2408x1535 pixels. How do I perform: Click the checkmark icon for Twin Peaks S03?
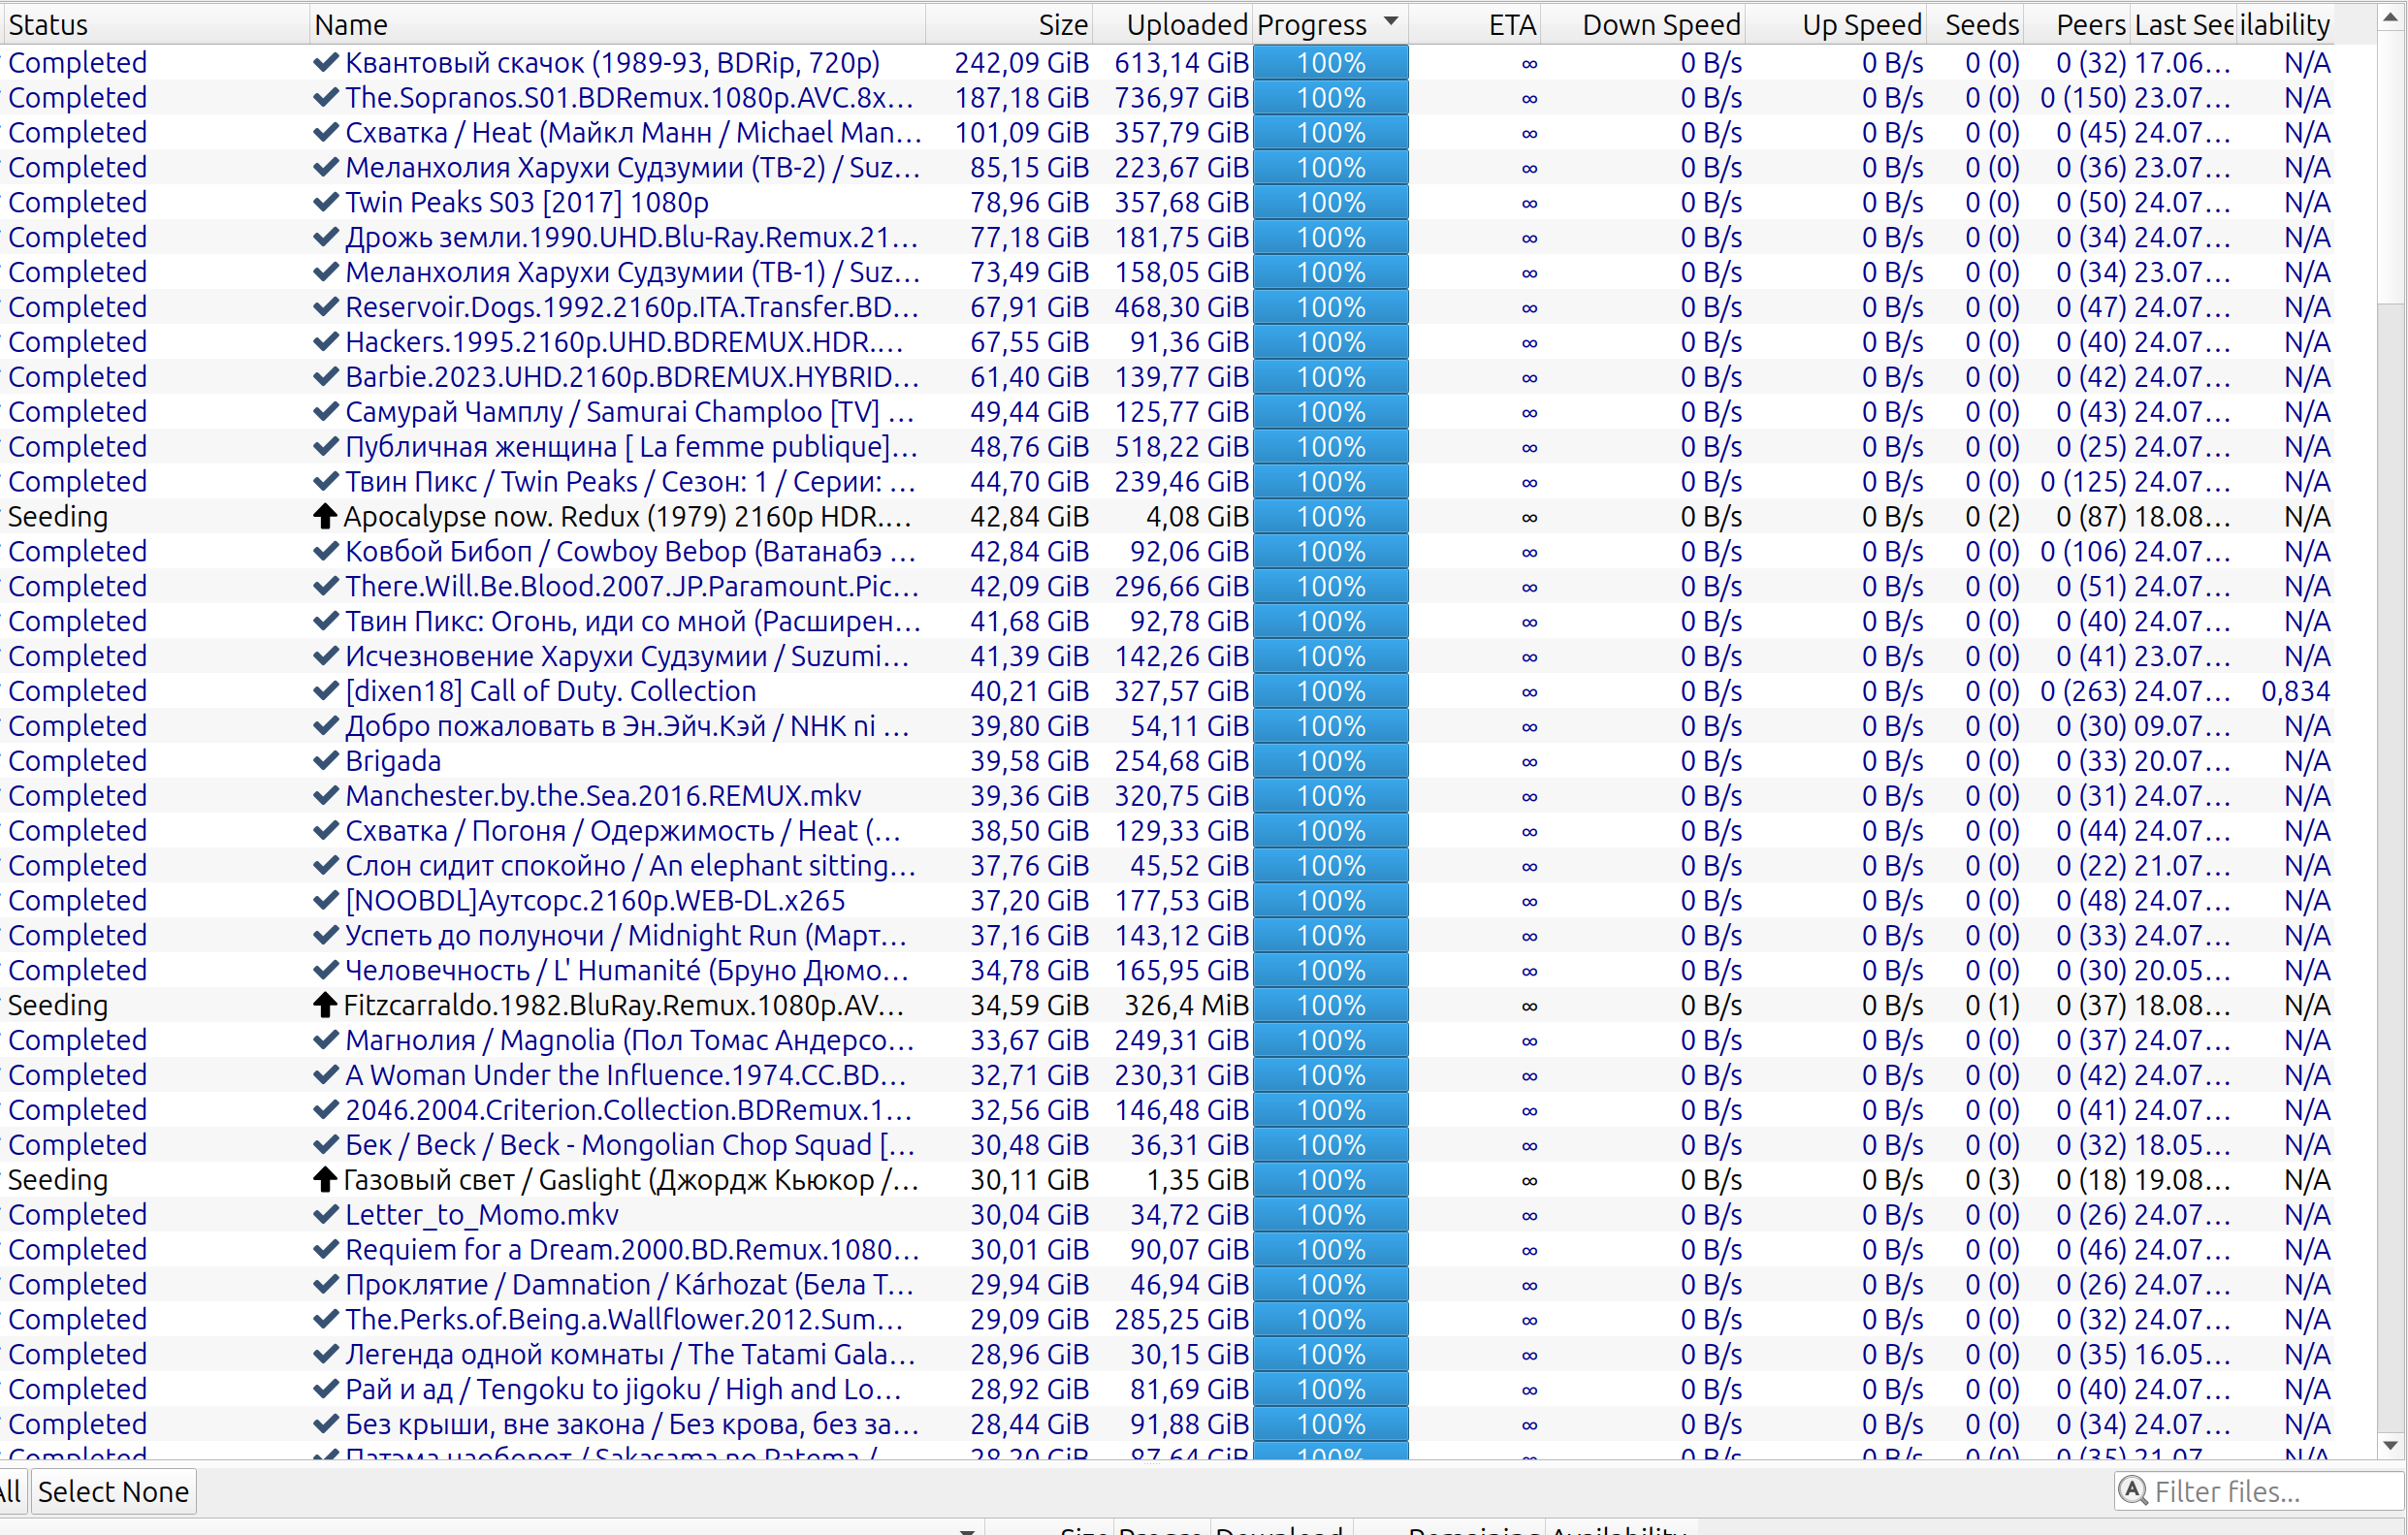point(325,202)
